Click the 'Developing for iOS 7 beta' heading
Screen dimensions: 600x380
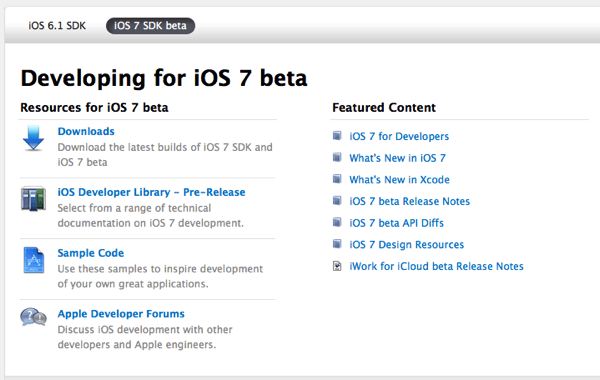164,78
